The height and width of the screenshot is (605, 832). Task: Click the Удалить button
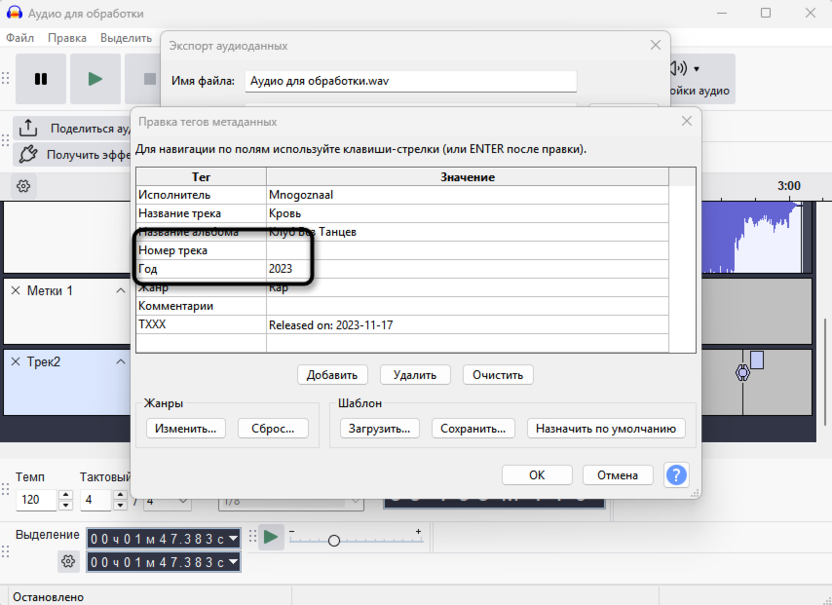pos(415,375)
